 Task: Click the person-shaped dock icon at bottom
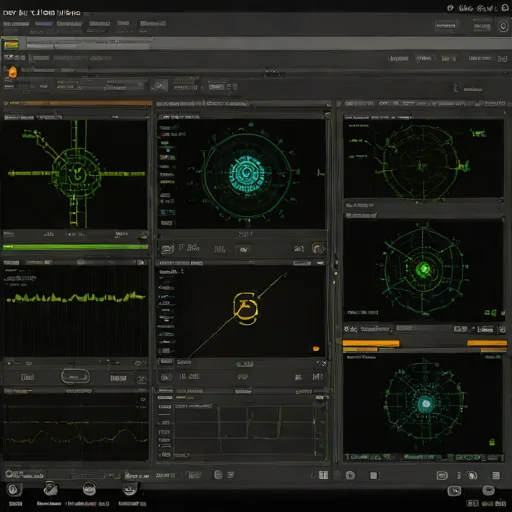coord(51,489)
